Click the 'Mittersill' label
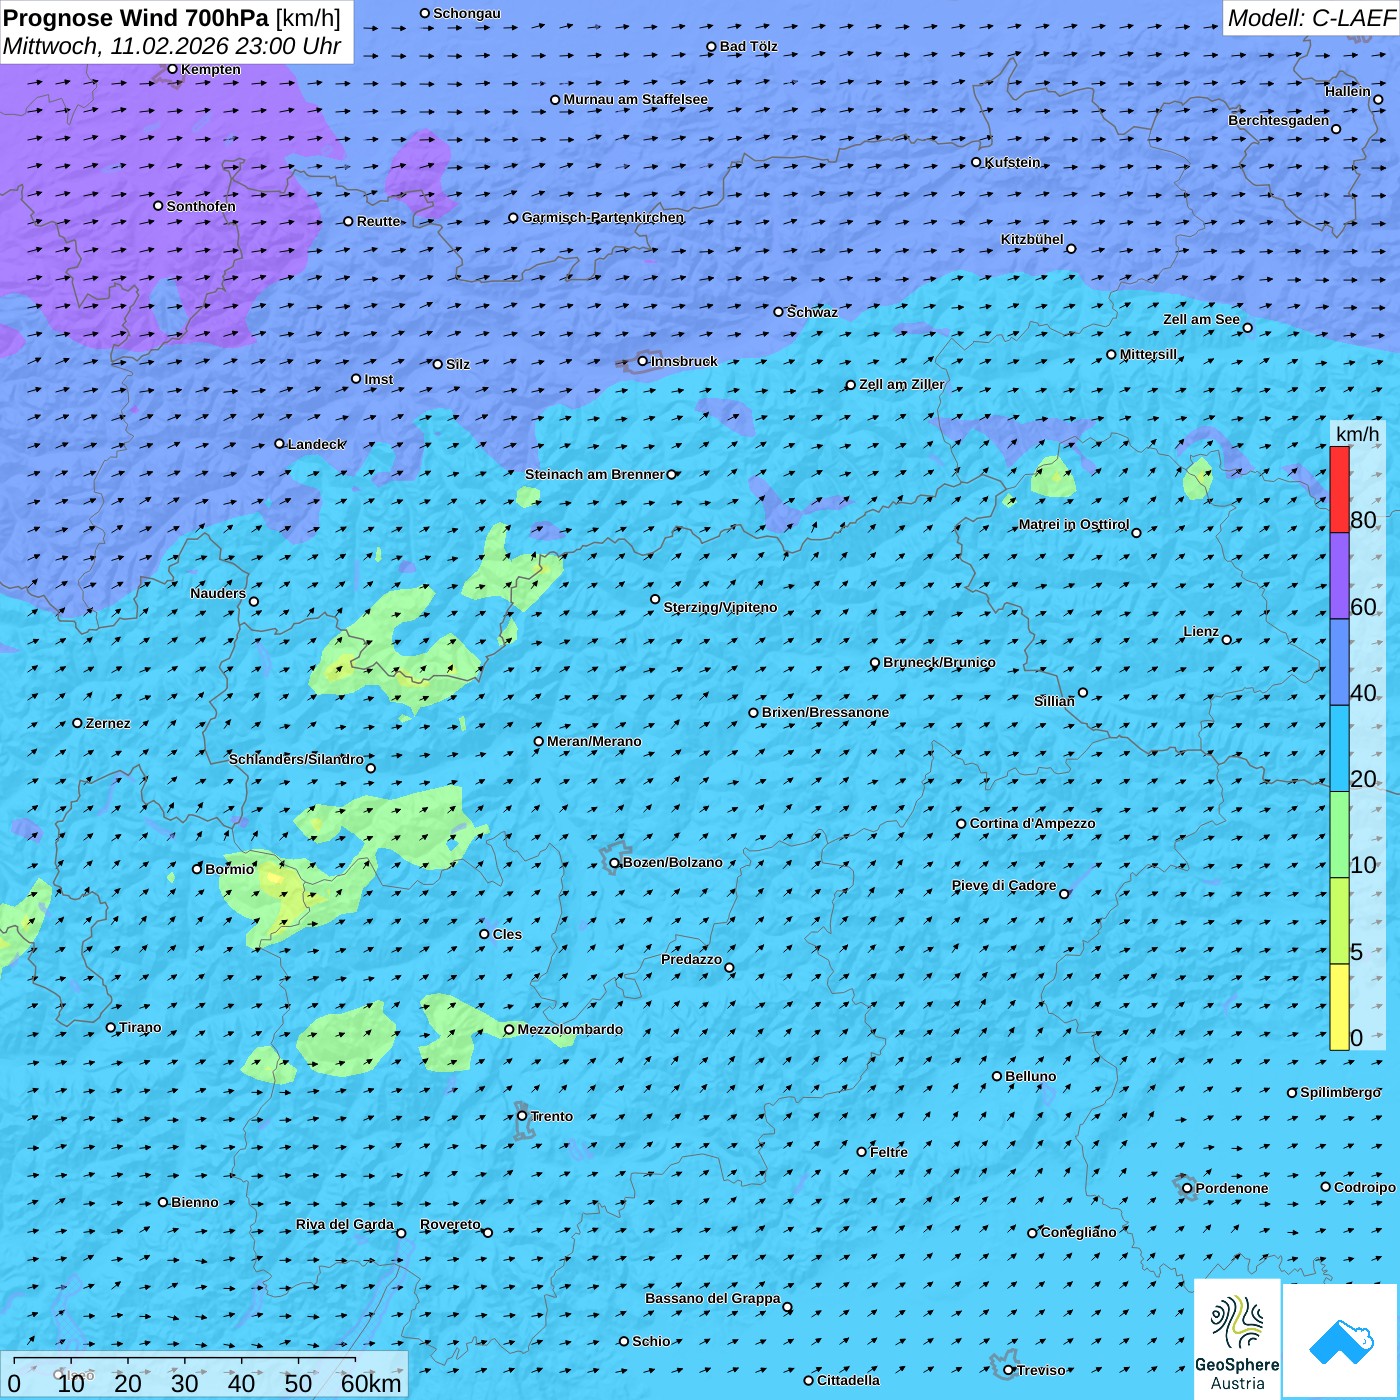Image resolution: width=1400 pixels, height=1400 pixels. click(1149, 354)
